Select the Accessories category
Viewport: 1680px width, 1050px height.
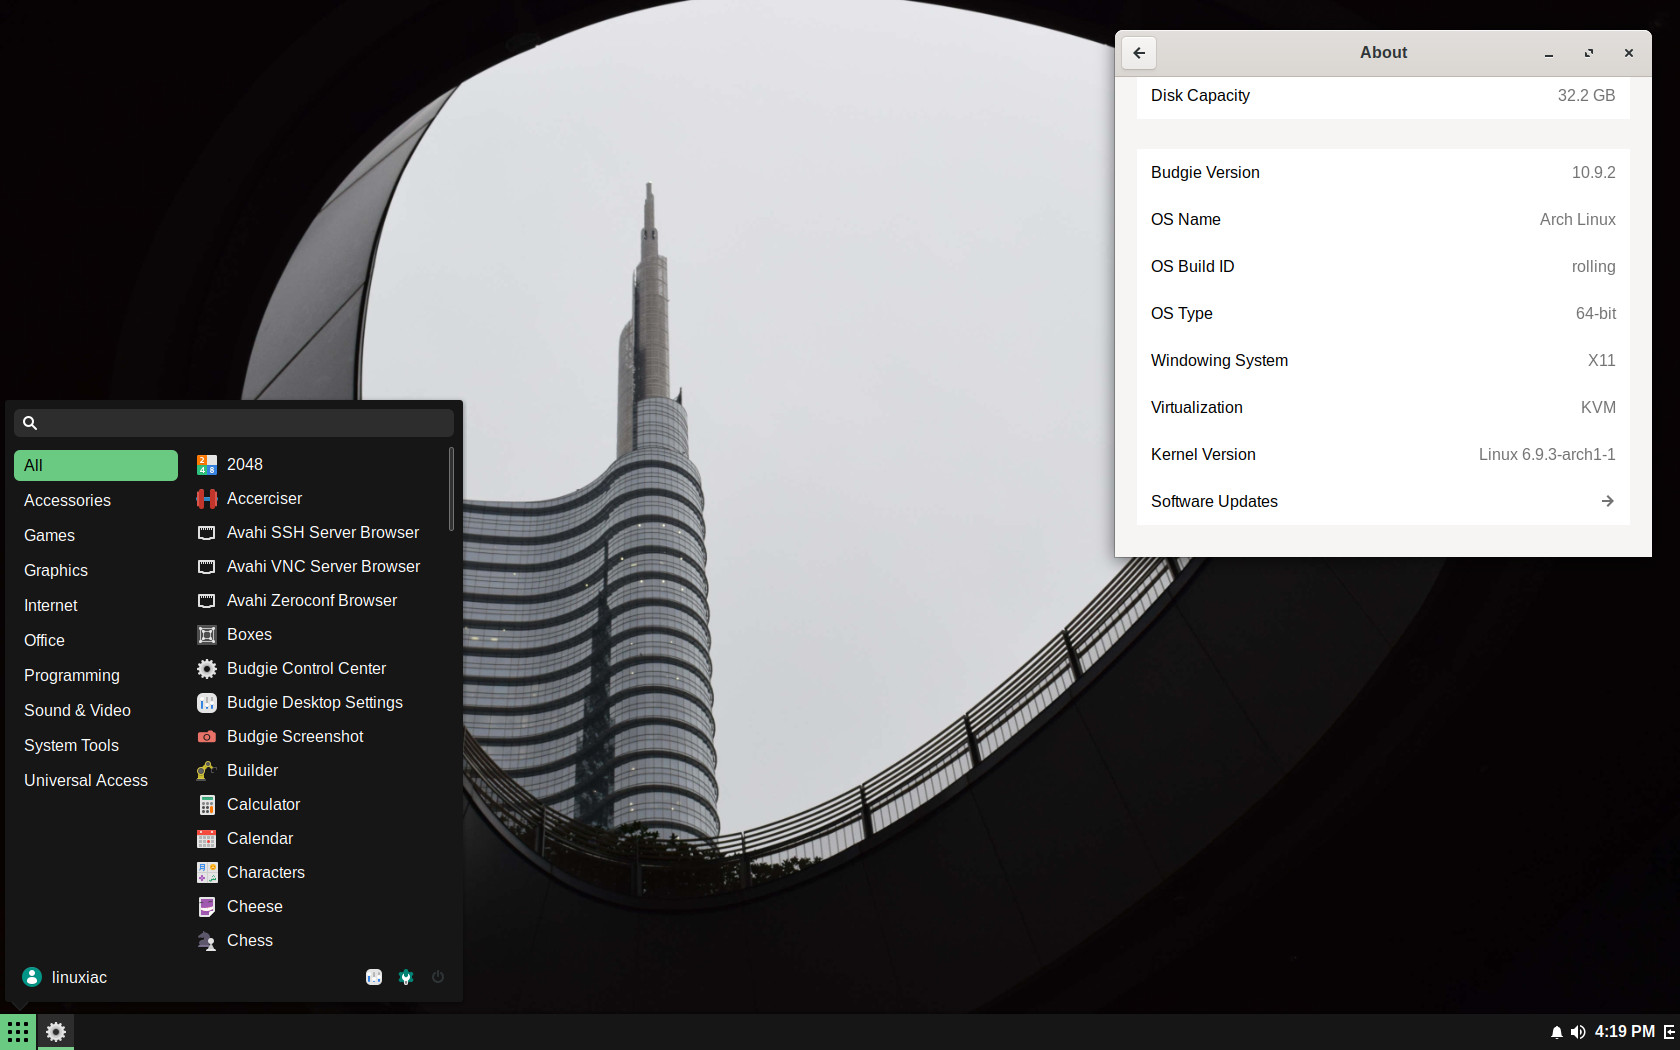click(x=96, y=500)
